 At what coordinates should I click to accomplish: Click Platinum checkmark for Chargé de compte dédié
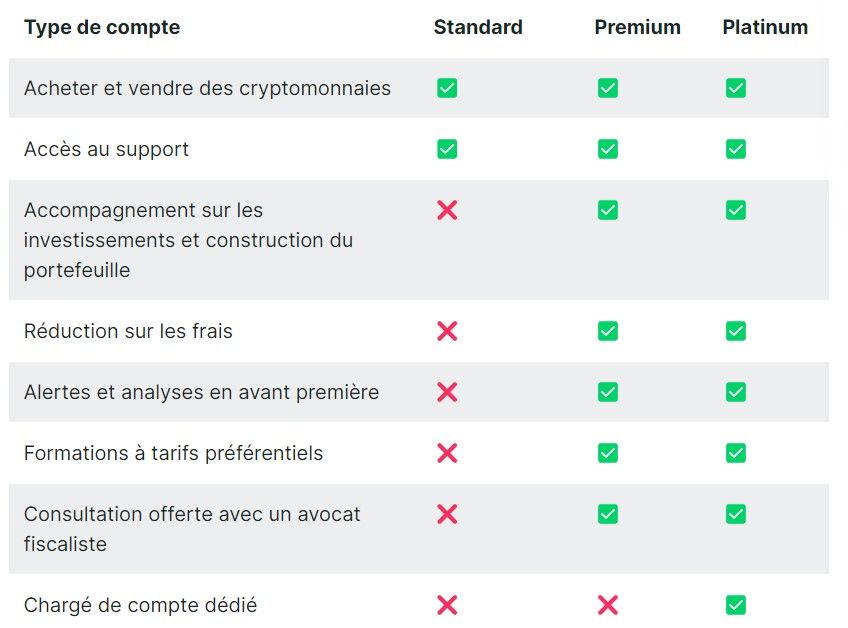click(x=736, y=605)
